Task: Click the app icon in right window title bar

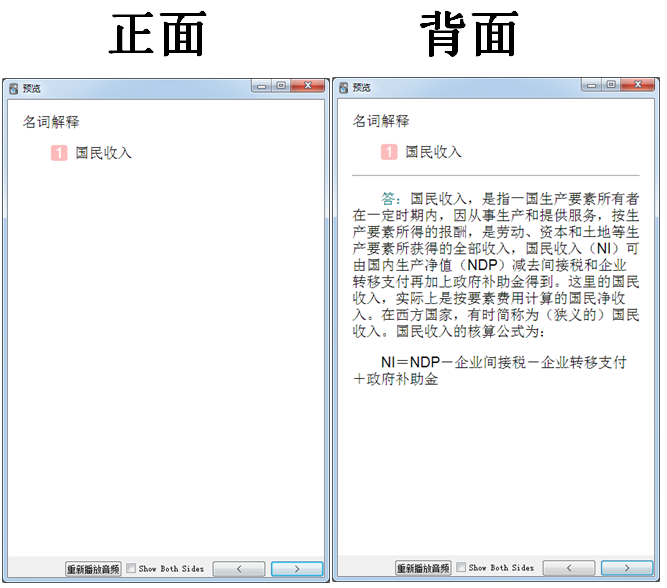Action: pos(344,88)
